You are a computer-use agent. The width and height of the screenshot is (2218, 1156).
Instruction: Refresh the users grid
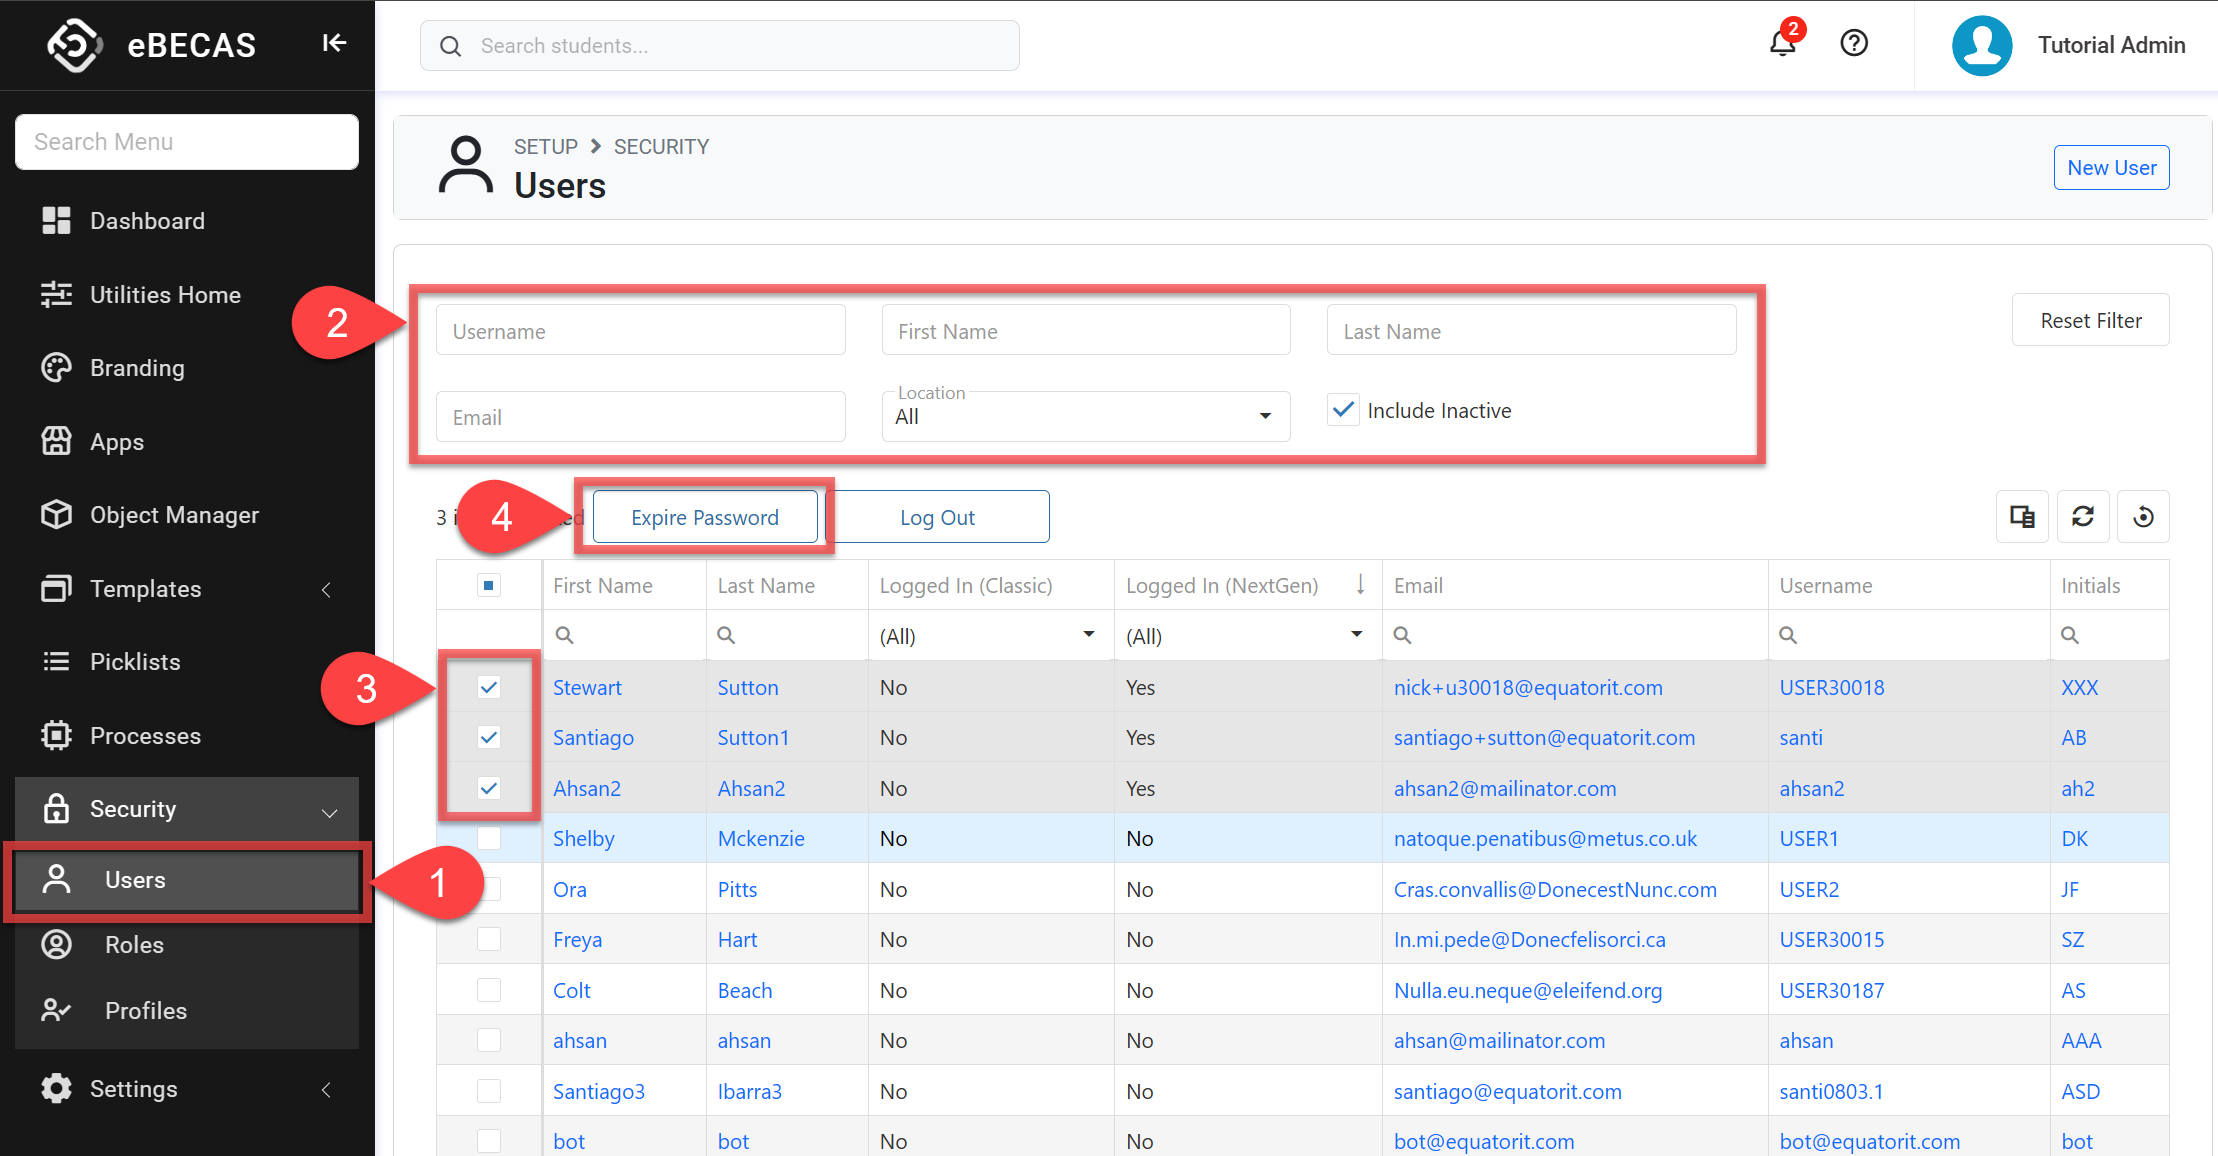coord(2083,517)
